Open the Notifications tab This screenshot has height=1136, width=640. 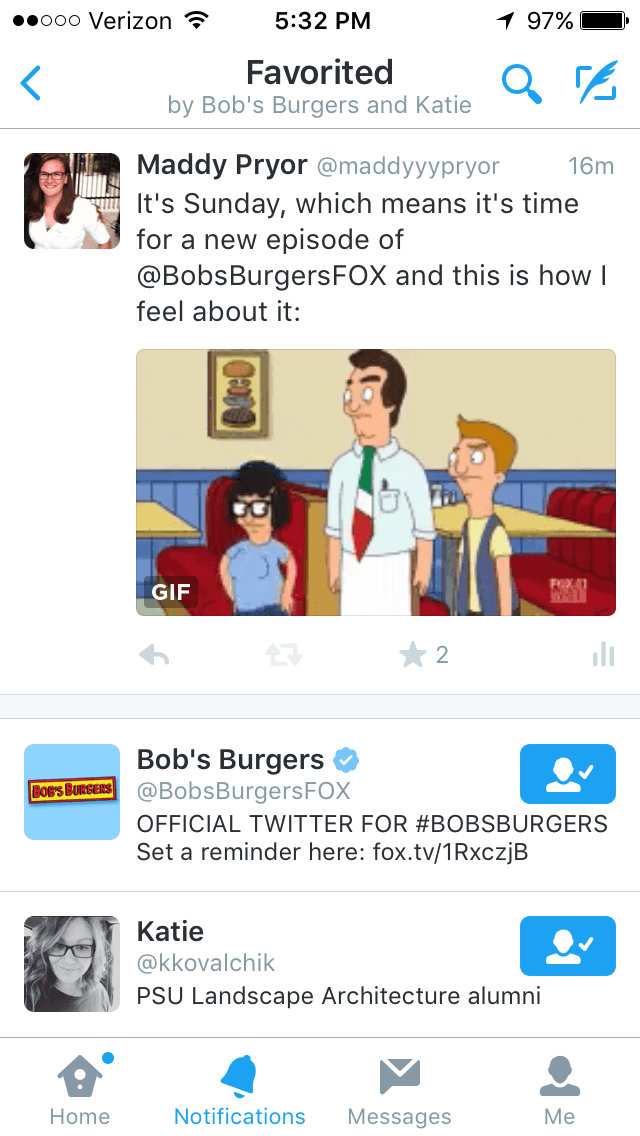click(x=240, y=1090)
